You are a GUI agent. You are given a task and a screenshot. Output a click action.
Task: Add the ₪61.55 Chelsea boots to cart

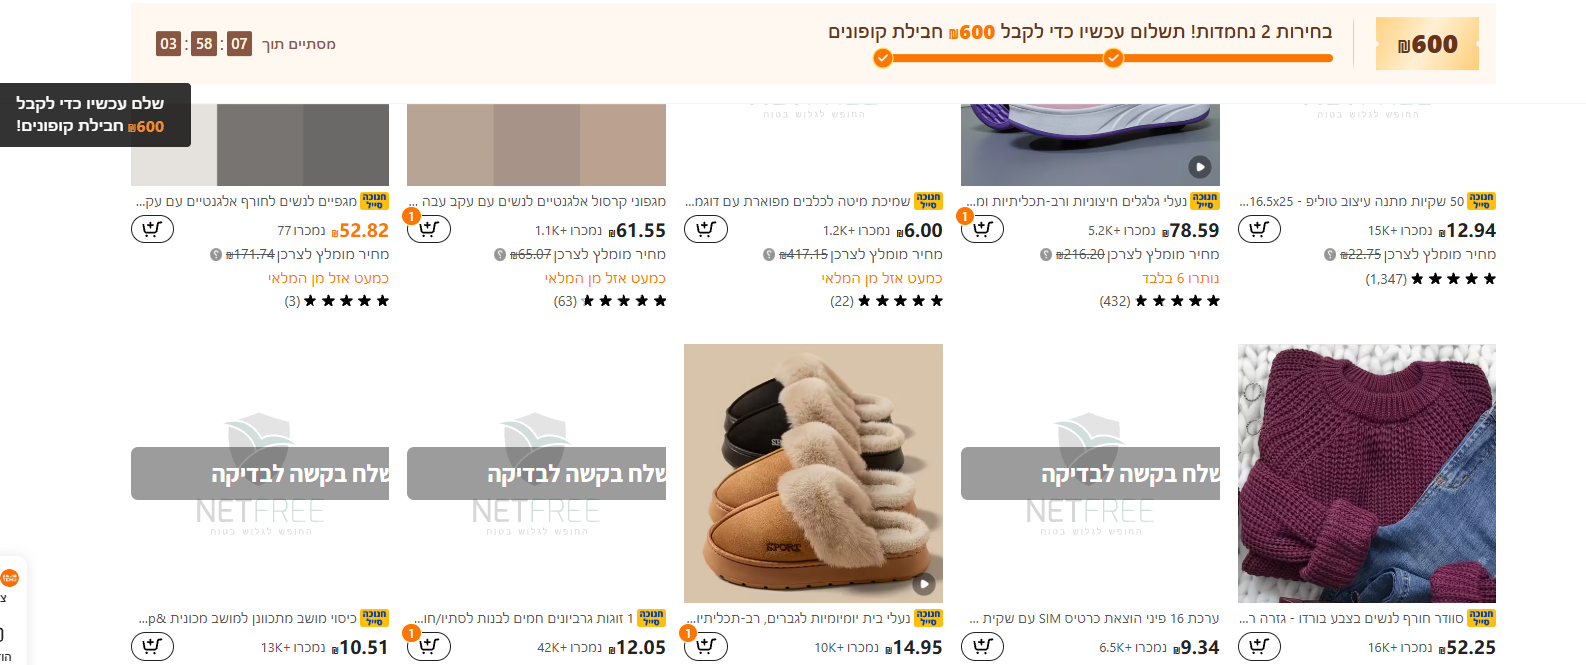[429, 229]
